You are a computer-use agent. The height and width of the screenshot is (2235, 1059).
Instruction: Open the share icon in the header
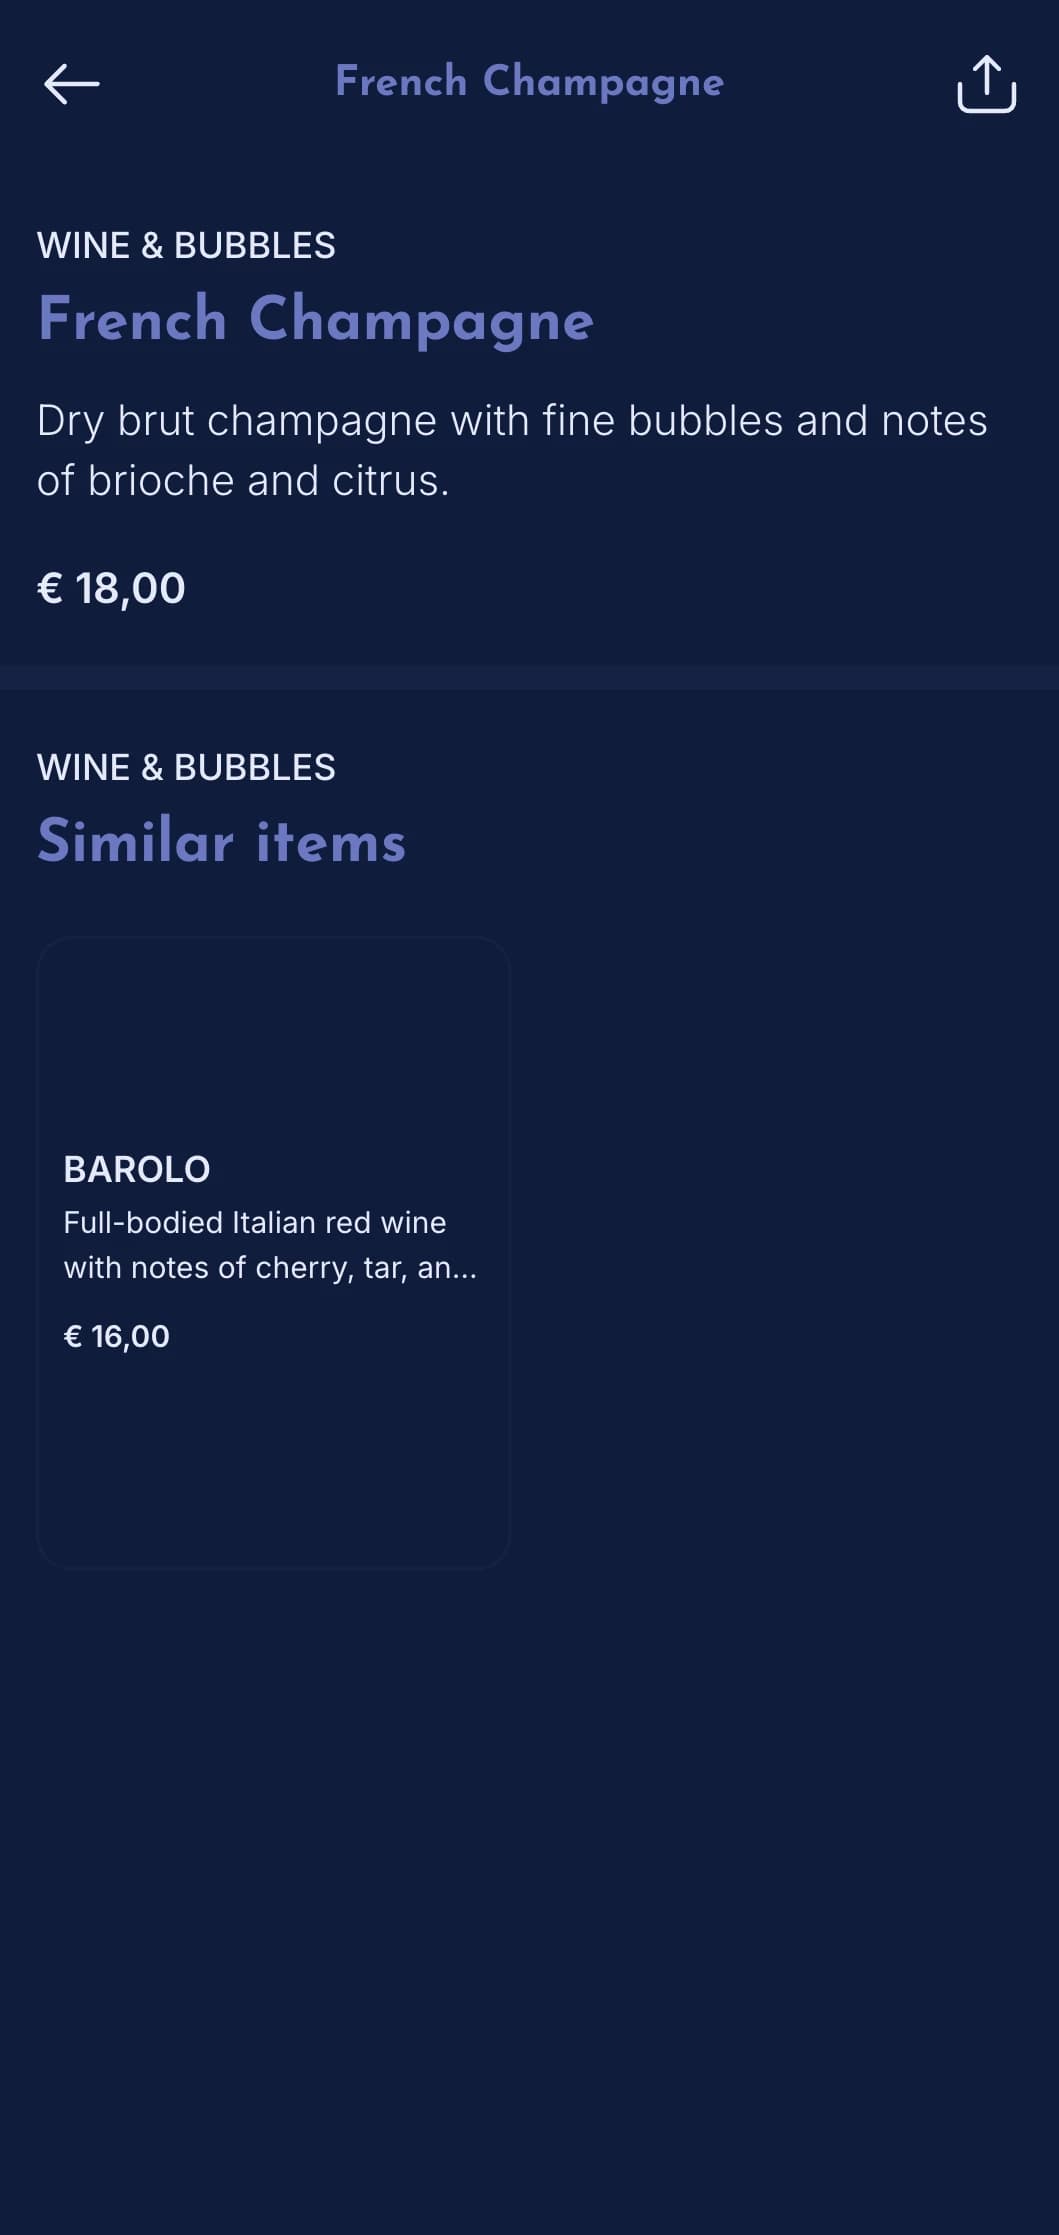coord(986,84)
